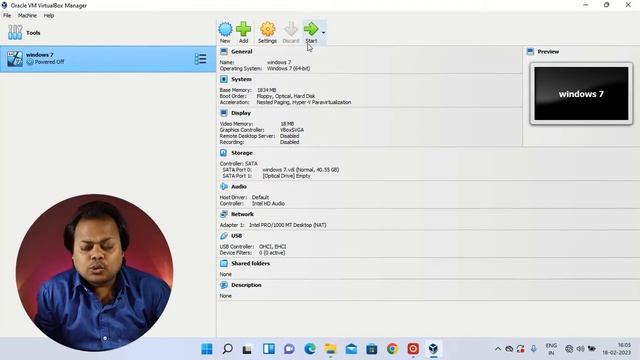The height and width of the screenshot is (360, 640).
Task: Open the General settings header link
Action: pos(242,51)
